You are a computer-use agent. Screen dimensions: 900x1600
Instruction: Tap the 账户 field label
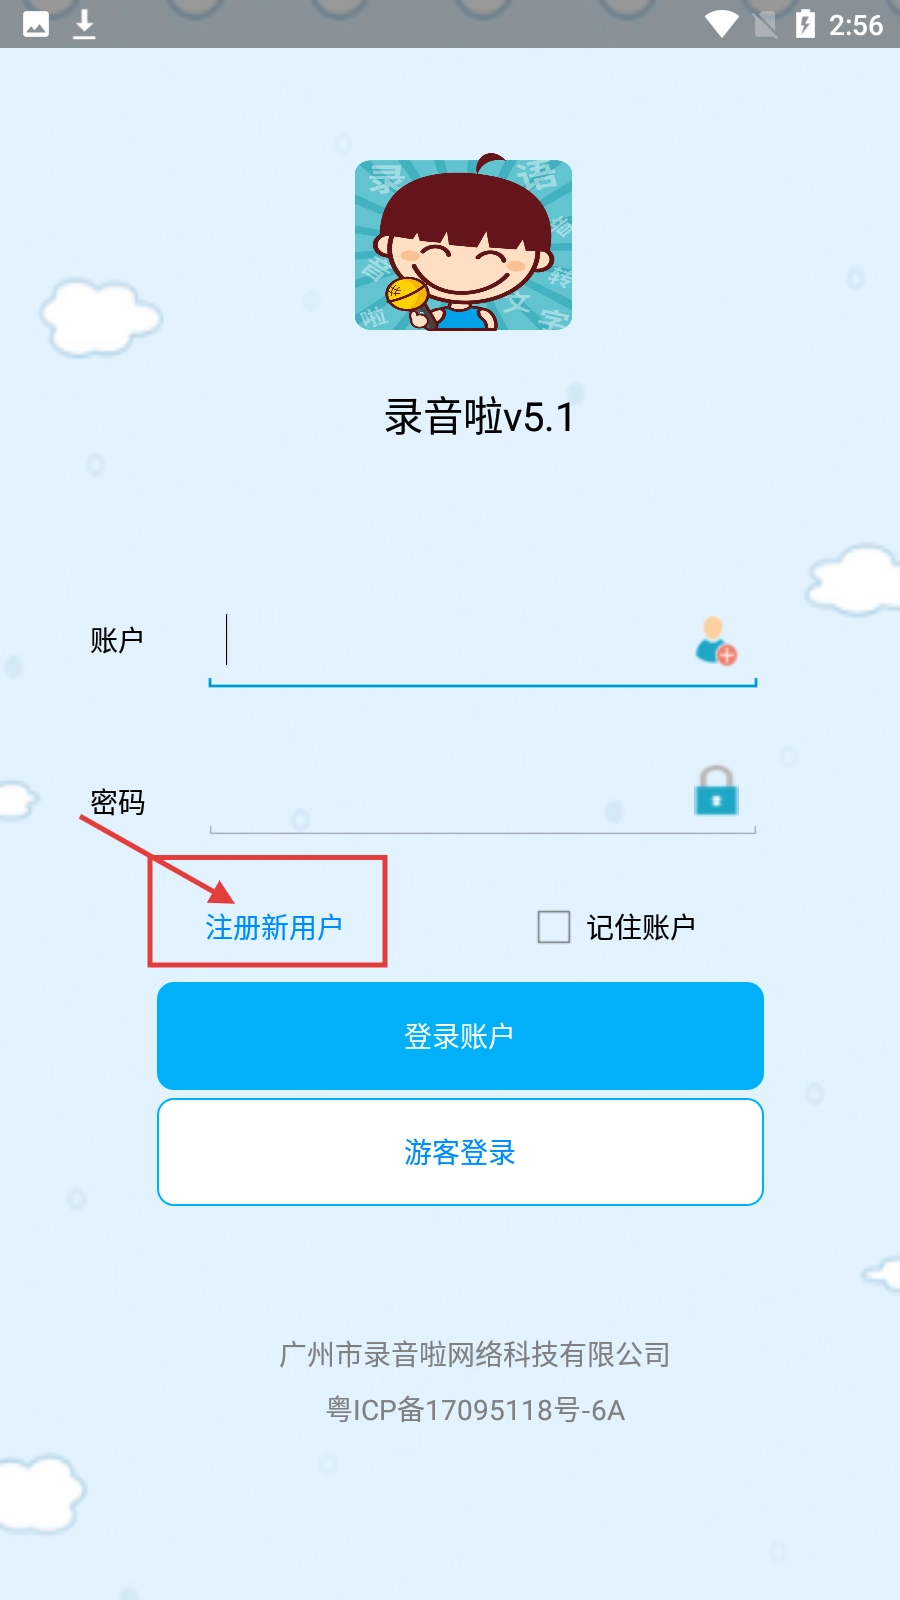click(117, 640)
